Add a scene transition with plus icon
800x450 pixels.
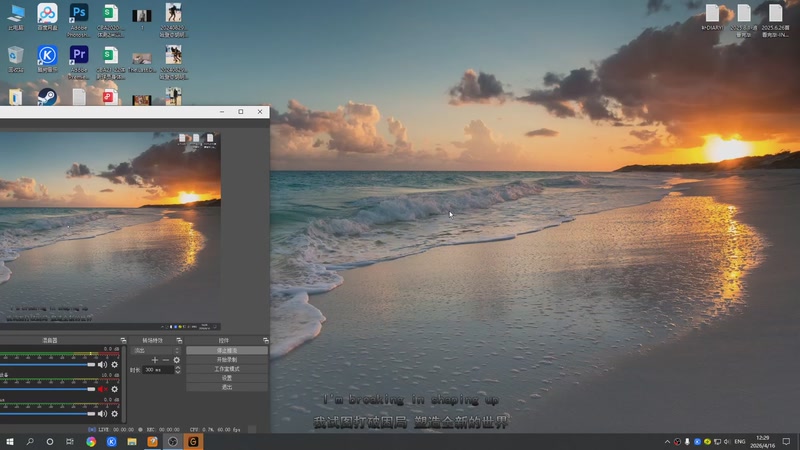pos(155,360)
